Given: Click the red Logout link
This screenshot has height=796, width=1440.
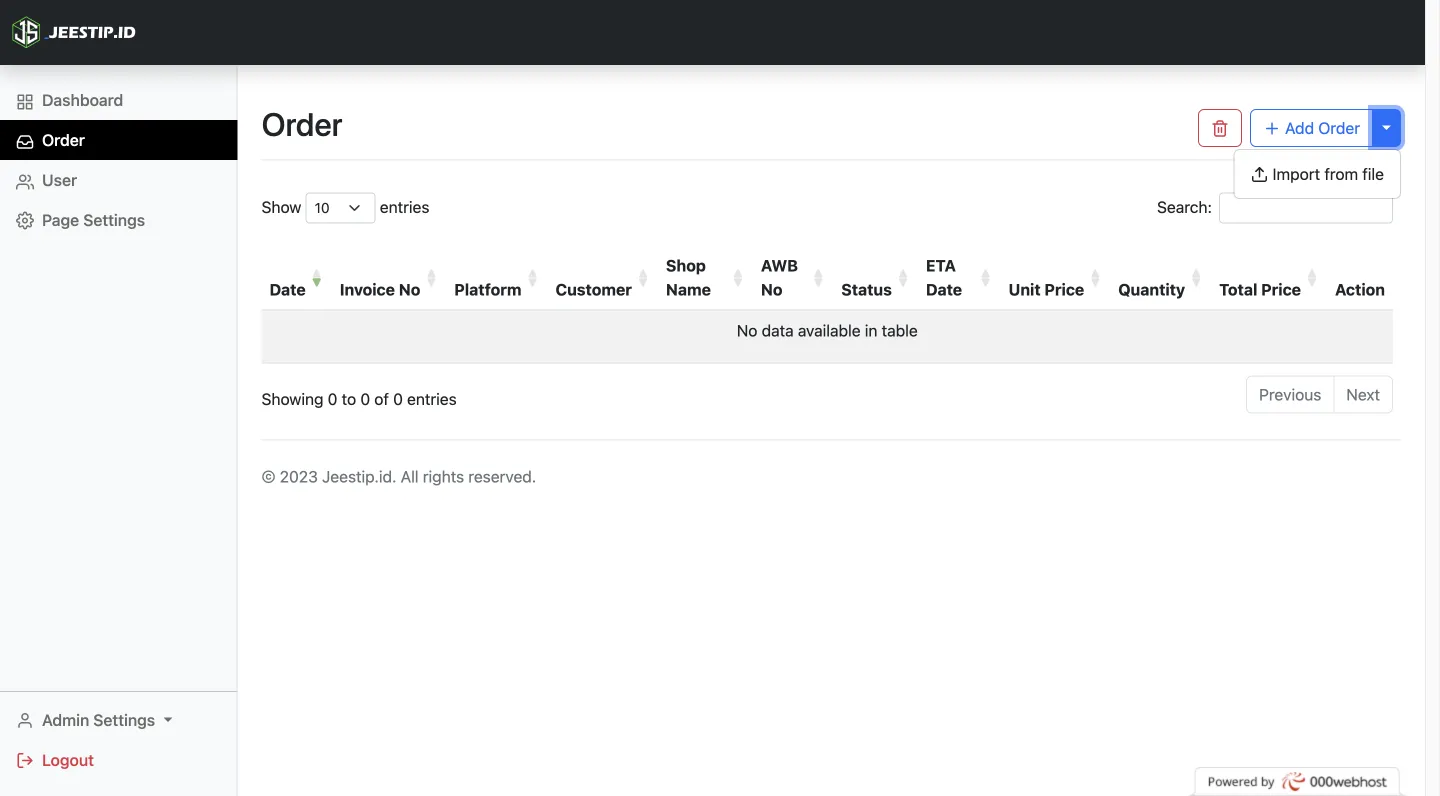Looking at the screenshot, I should point(56,760).
